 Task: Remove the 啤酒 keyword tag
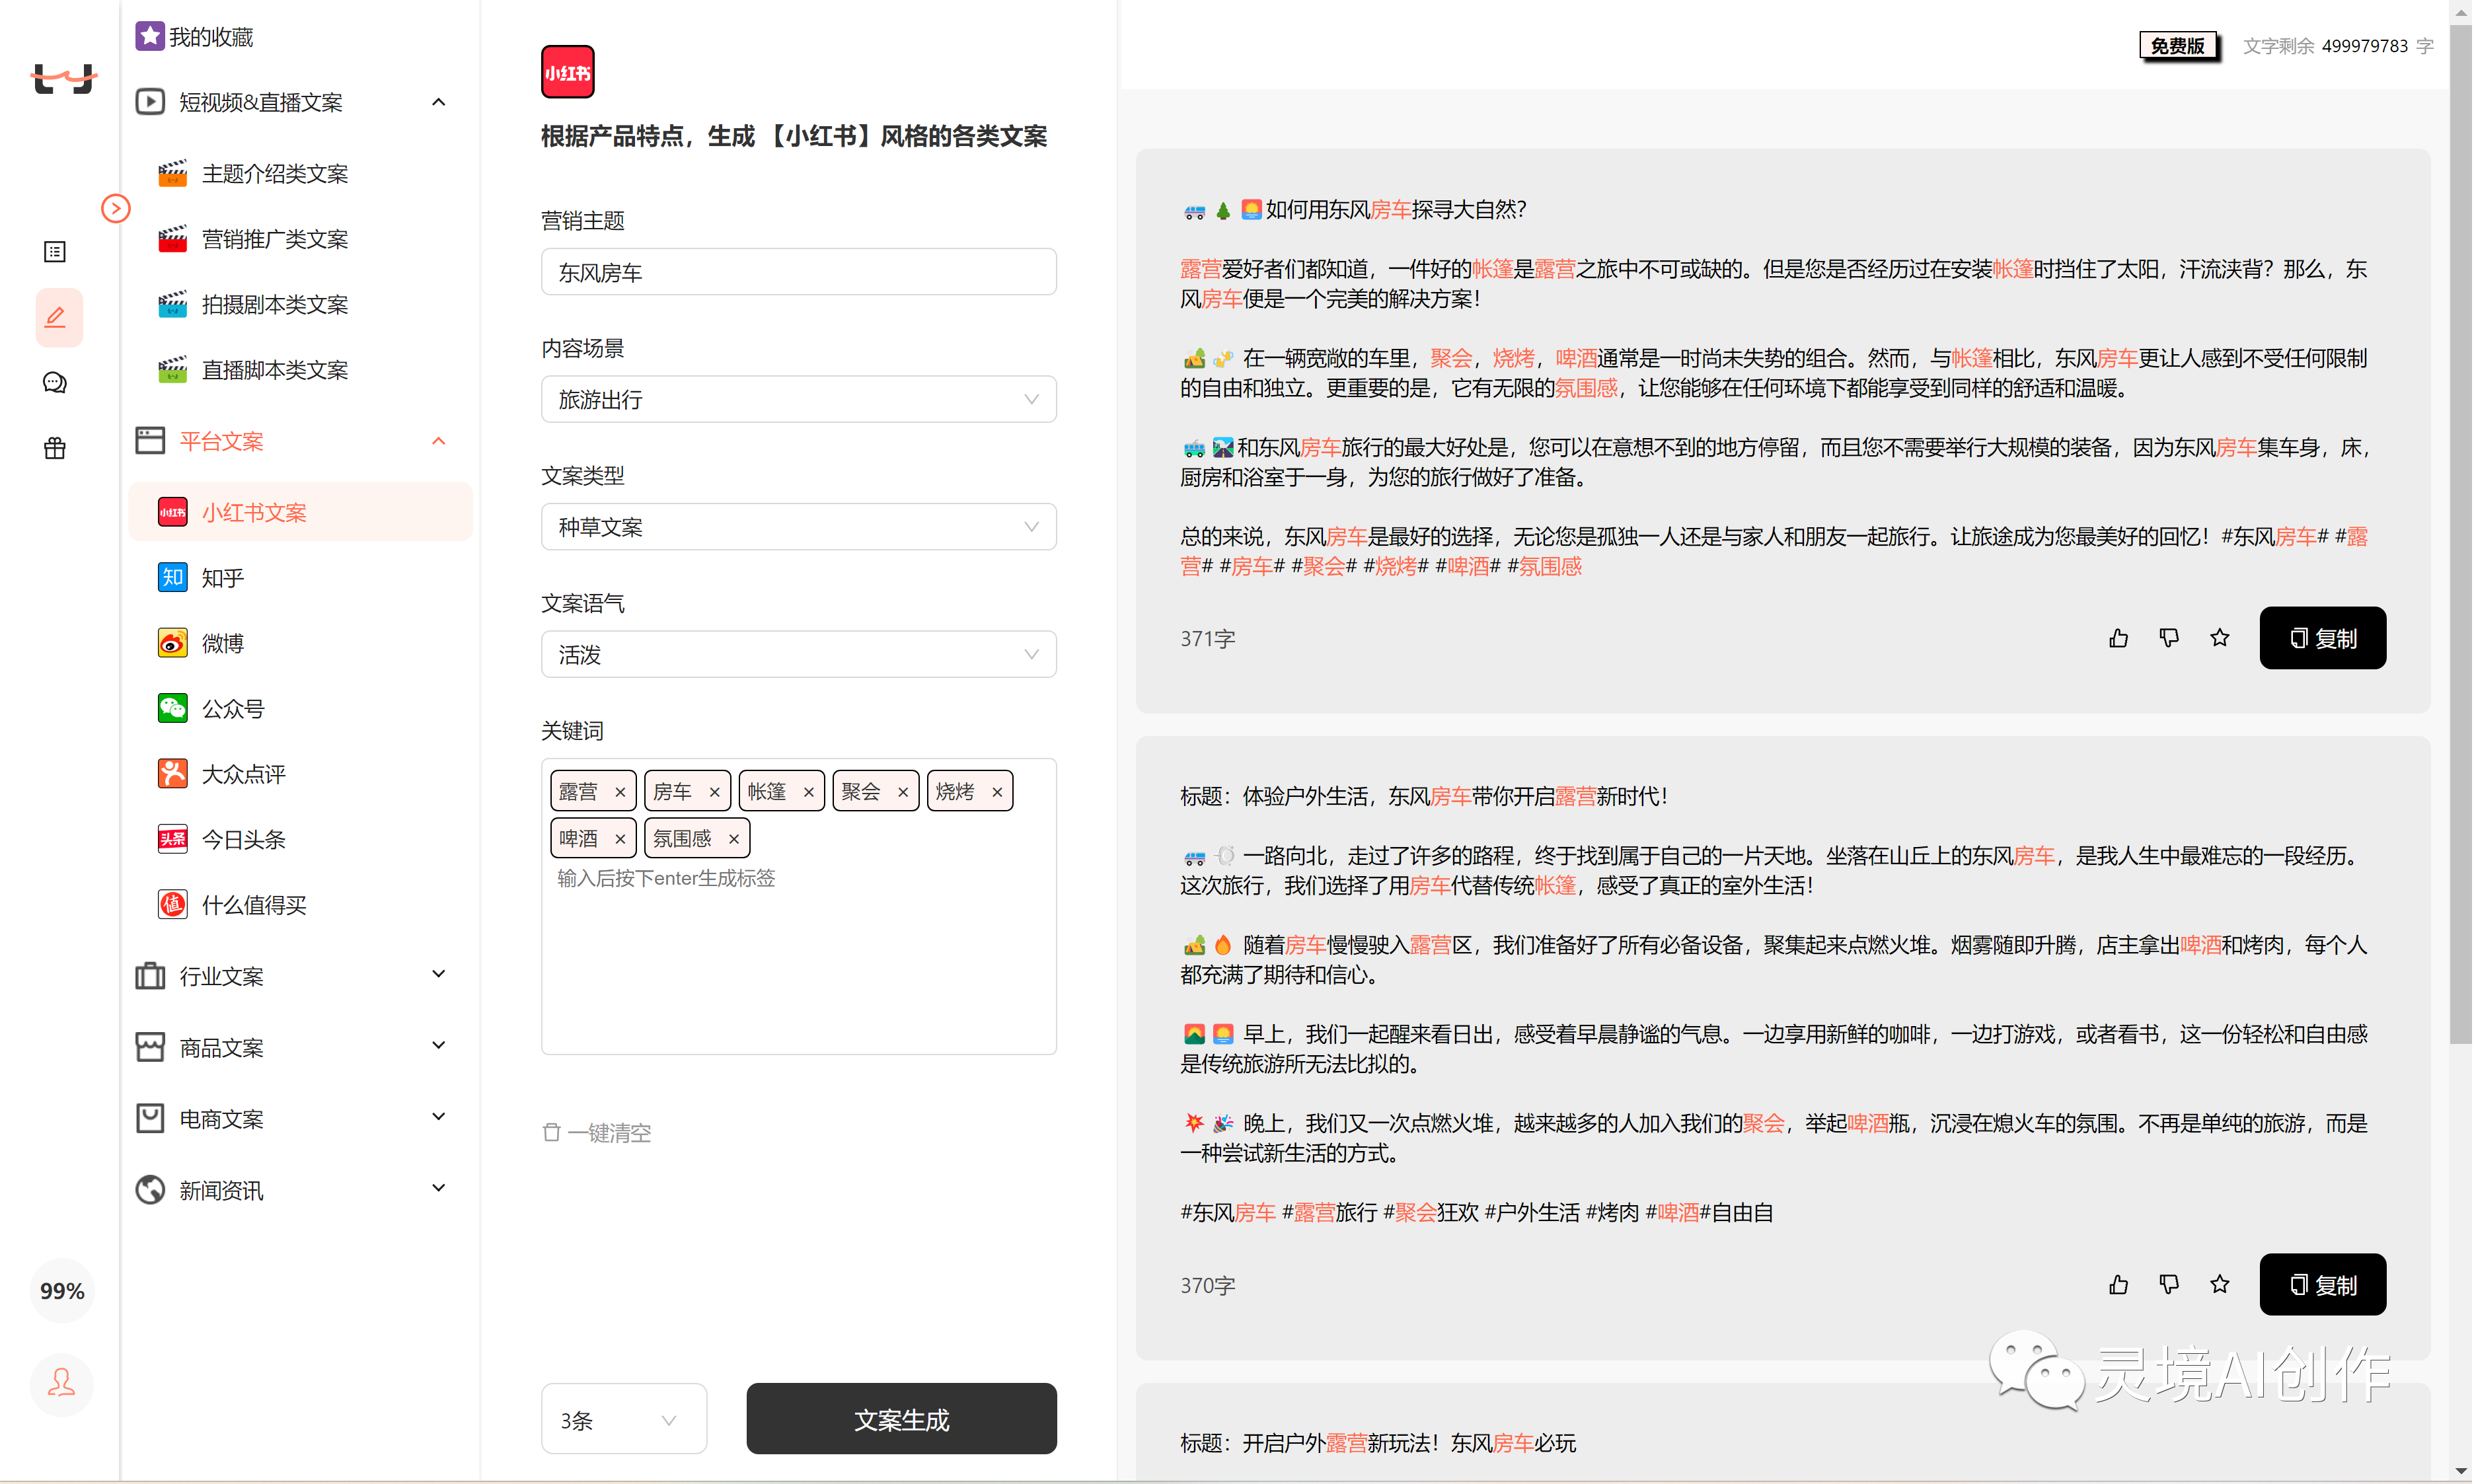620,839
